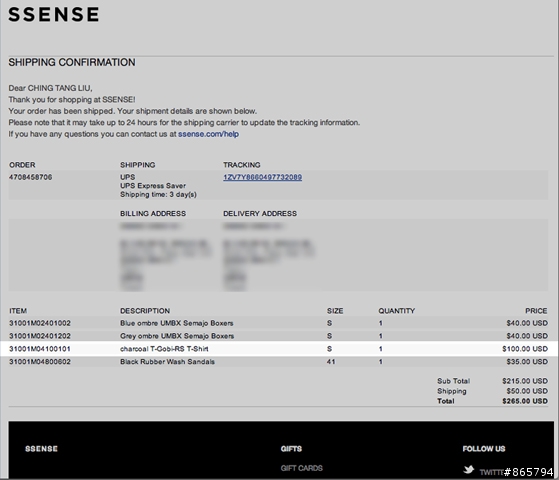Click the DELIVERY ADDRESS label
This screenshot has height=480, width=559.
pos(260,214)
